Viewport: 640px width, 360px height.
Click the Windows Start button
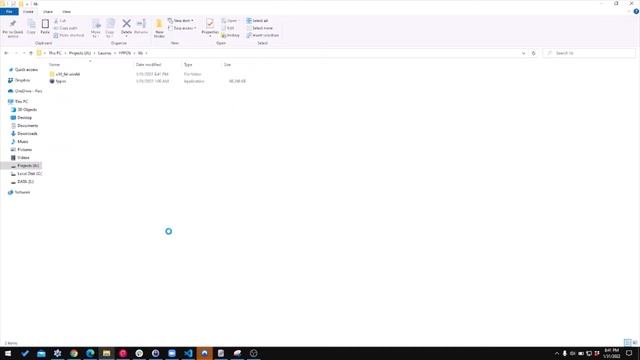8,353
